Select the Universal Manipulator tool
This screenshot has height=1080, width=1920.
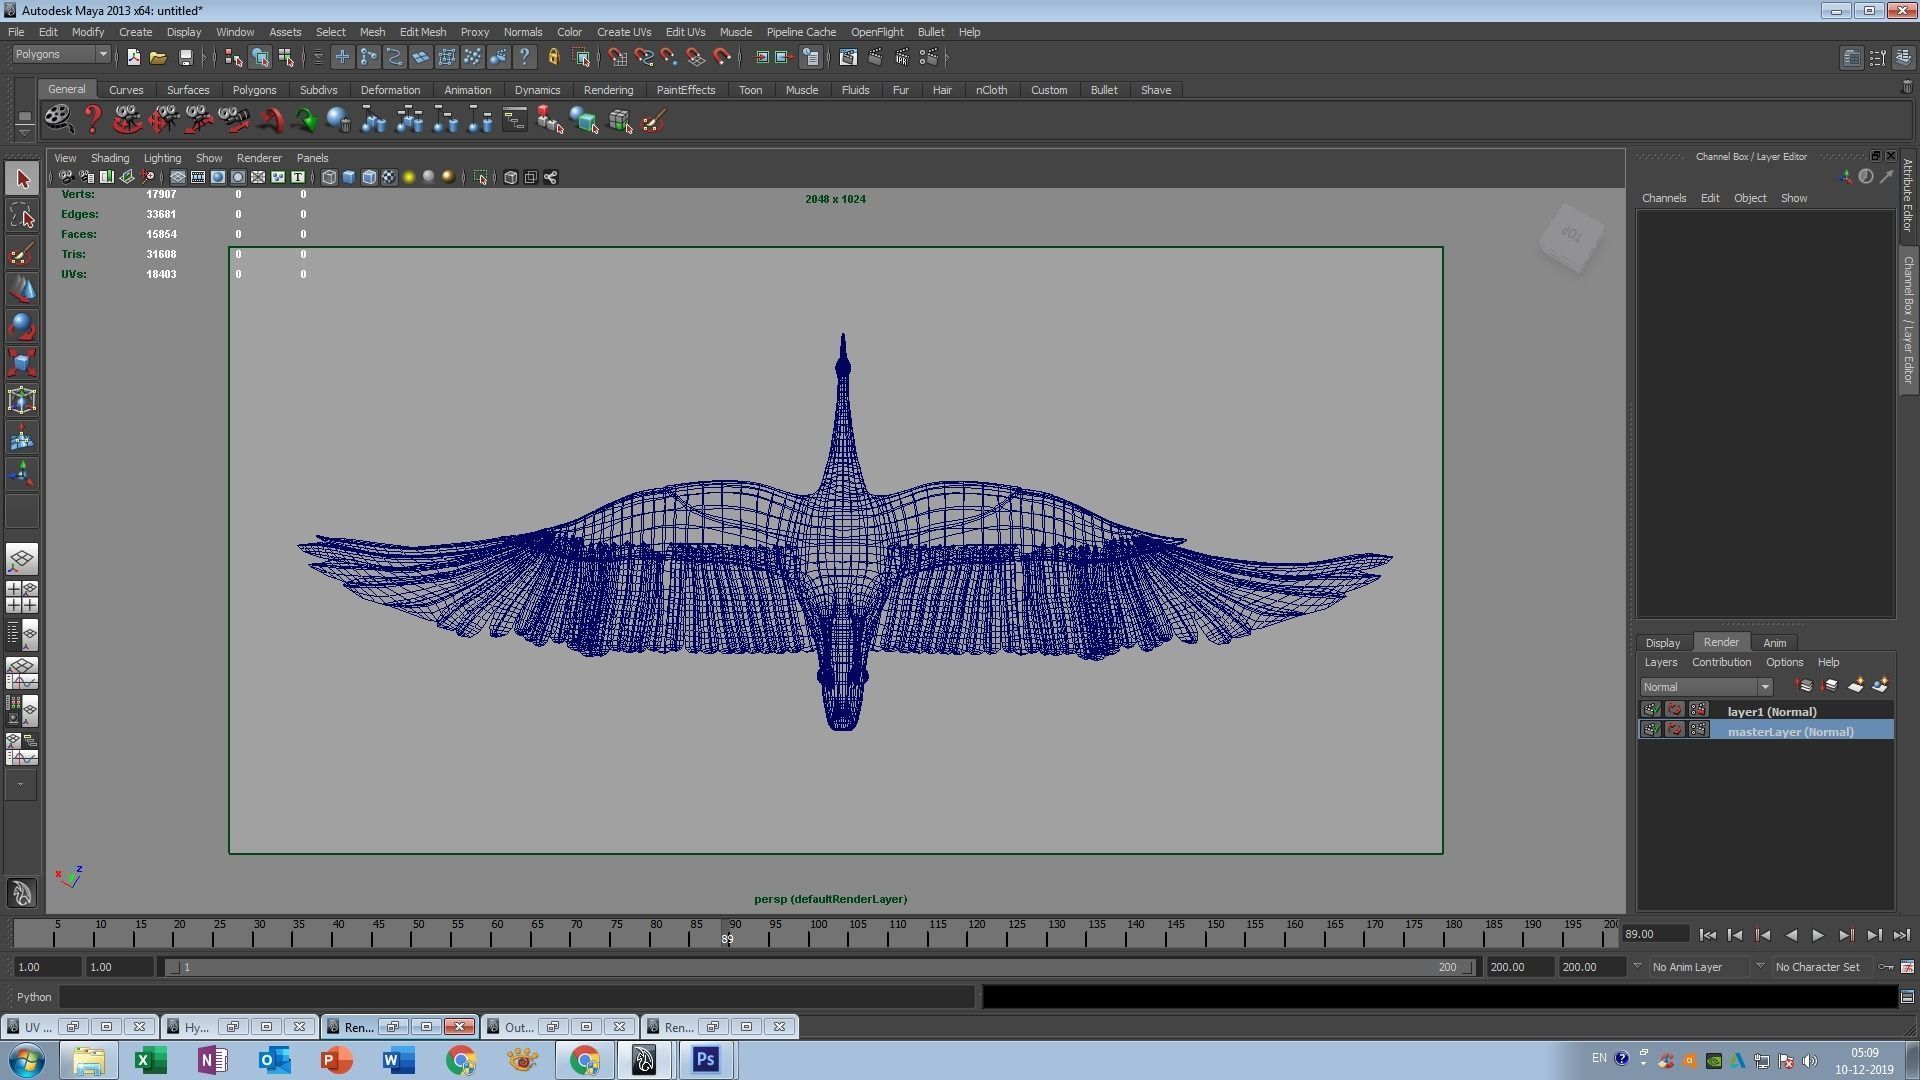(x=22, y=401)
